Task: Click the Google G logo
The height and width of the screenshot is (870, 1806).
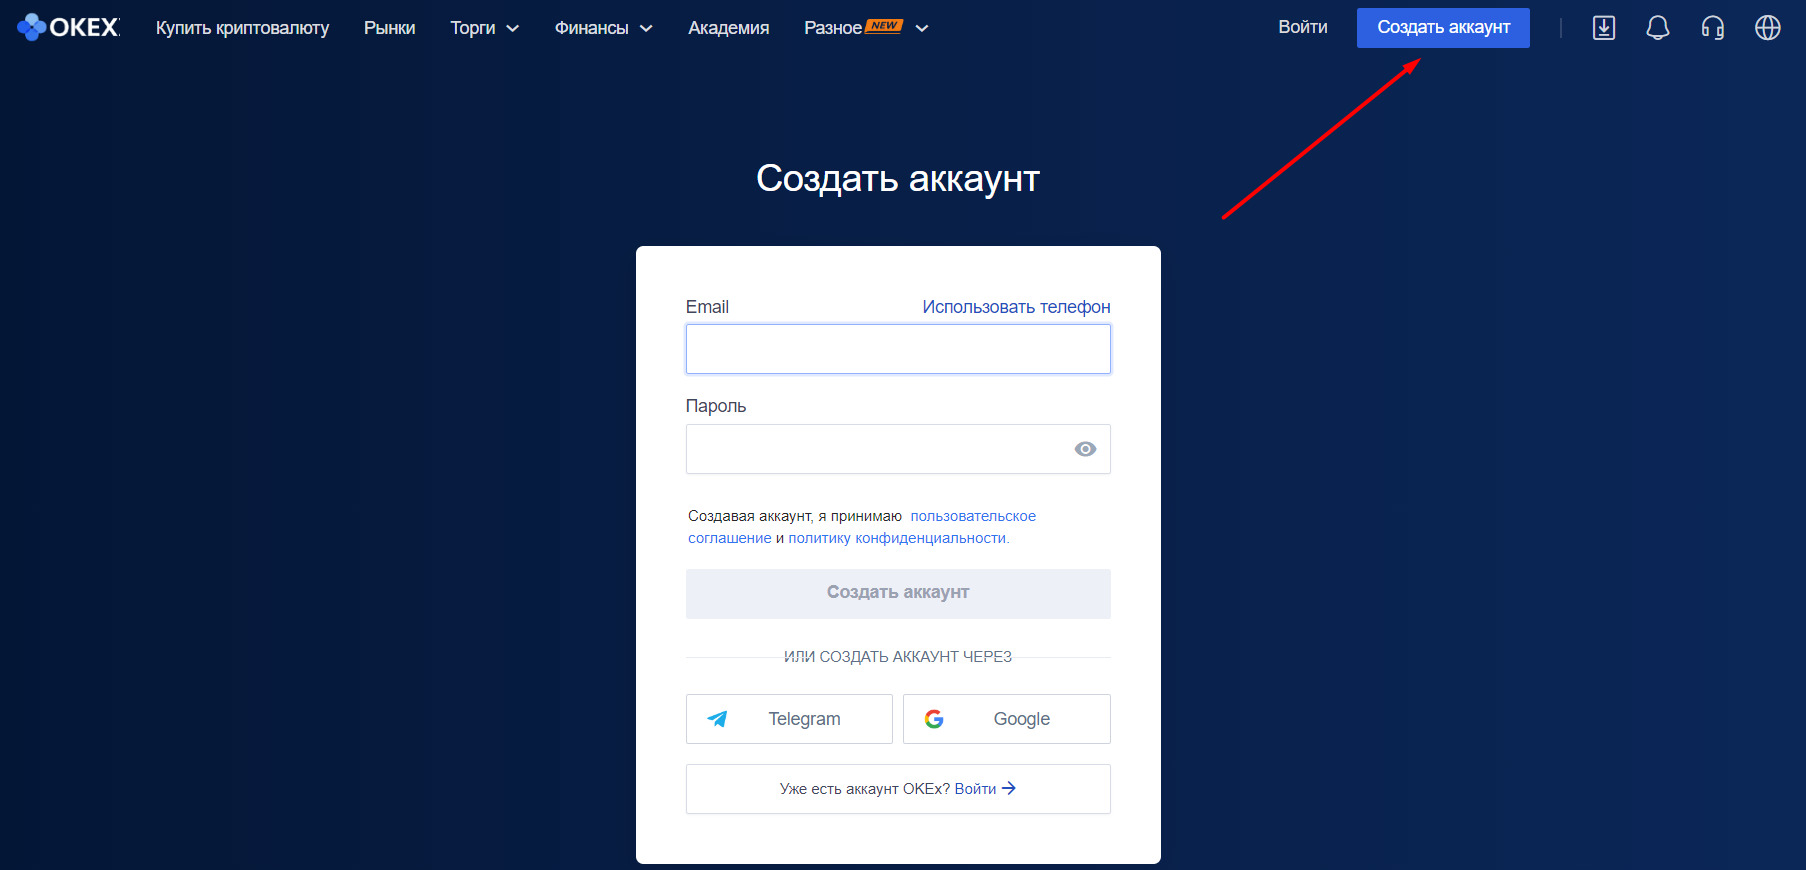Action: pyautogui.click(x=934, y=719)
